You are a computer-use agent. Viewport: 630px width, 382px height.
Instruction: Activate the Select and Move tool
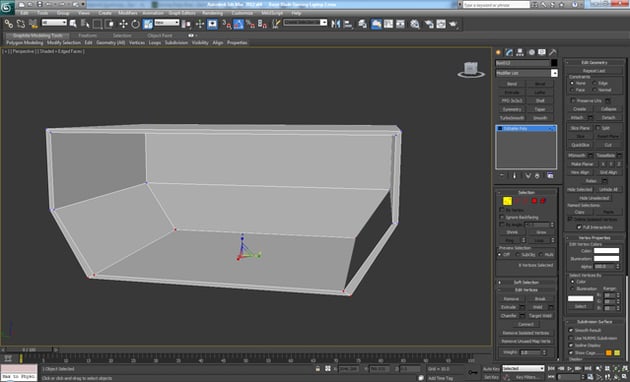click(123, 24)
